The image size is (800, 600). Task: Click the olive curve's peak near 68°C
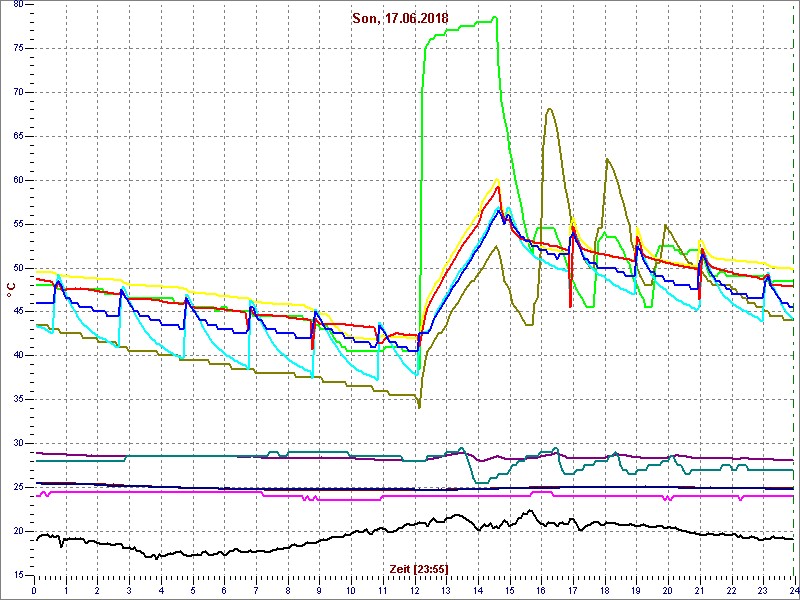click(549, 109)
